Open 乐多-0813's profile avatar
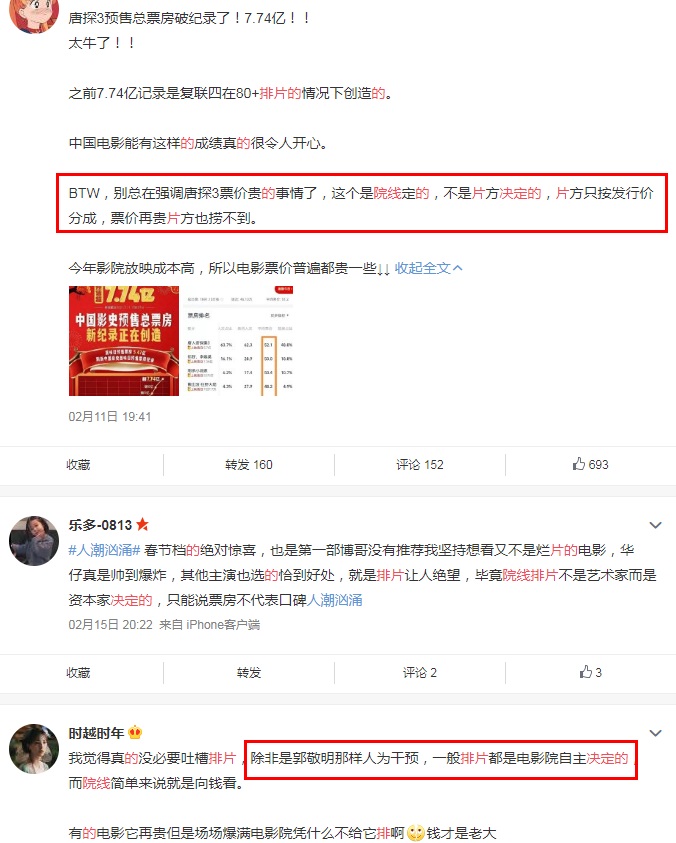 pyautogui.click(x=34, y=540)
